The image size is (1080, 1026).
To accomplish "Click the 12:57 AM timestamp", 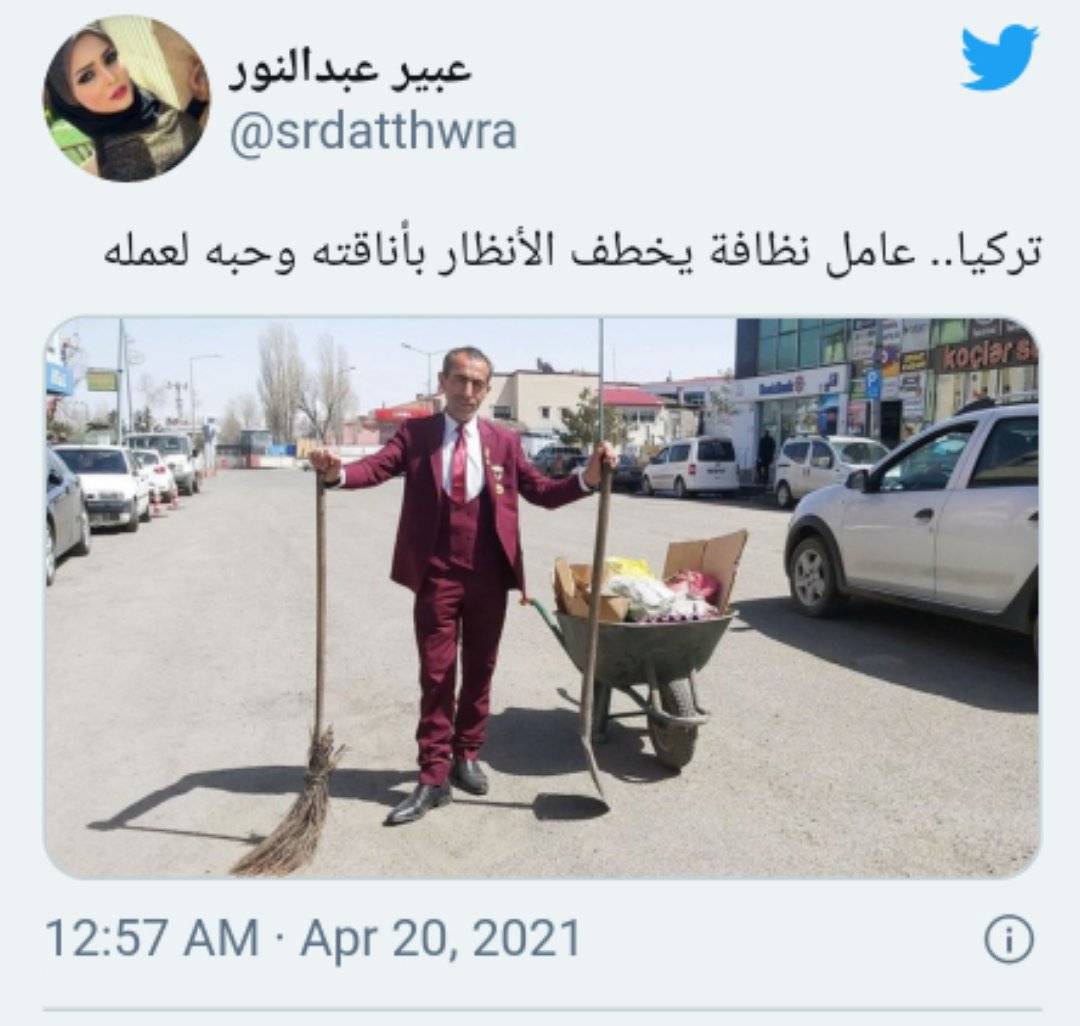I will pos(152,939).
